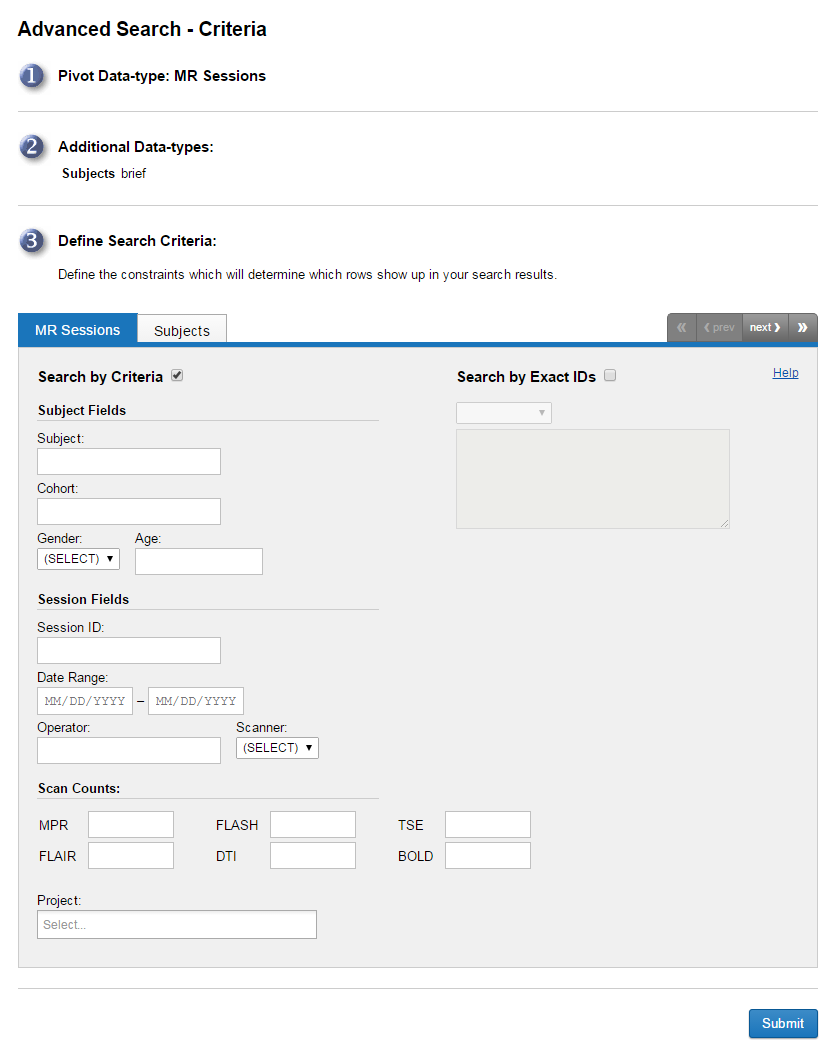Open the Help link
Image resolution: width=828 pixels, height=1040 pixels.
pyautogui.click(x=786, y=372)
